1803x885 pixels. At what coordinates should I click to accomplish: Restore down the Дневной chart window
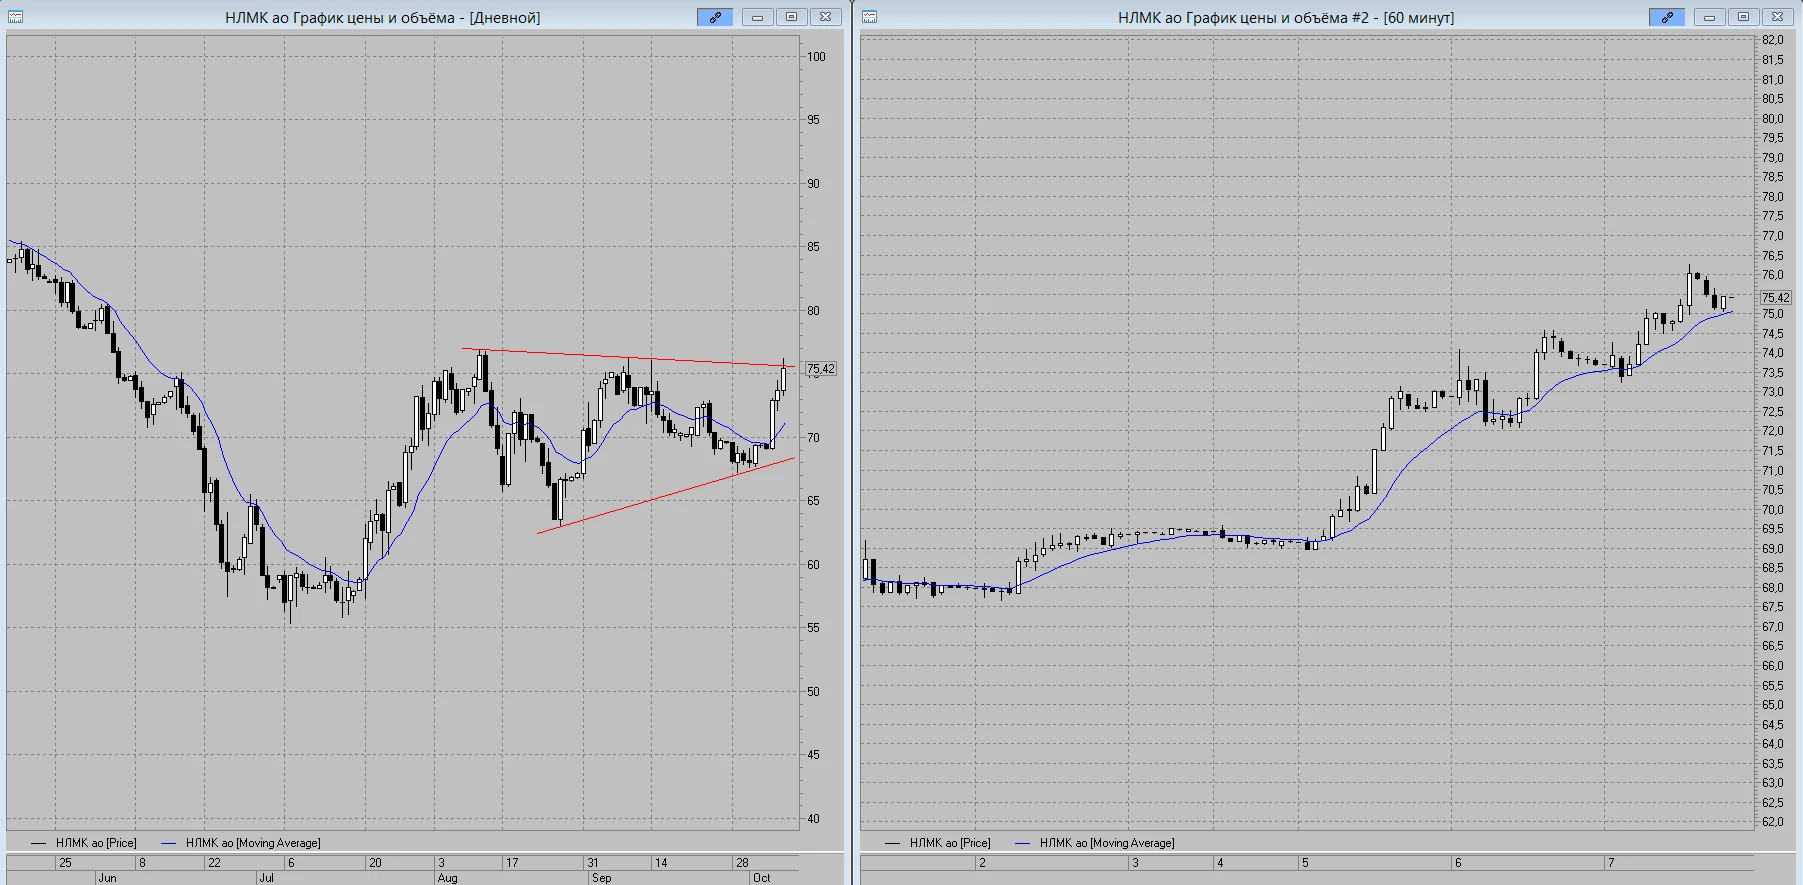(x=791, y=17)
